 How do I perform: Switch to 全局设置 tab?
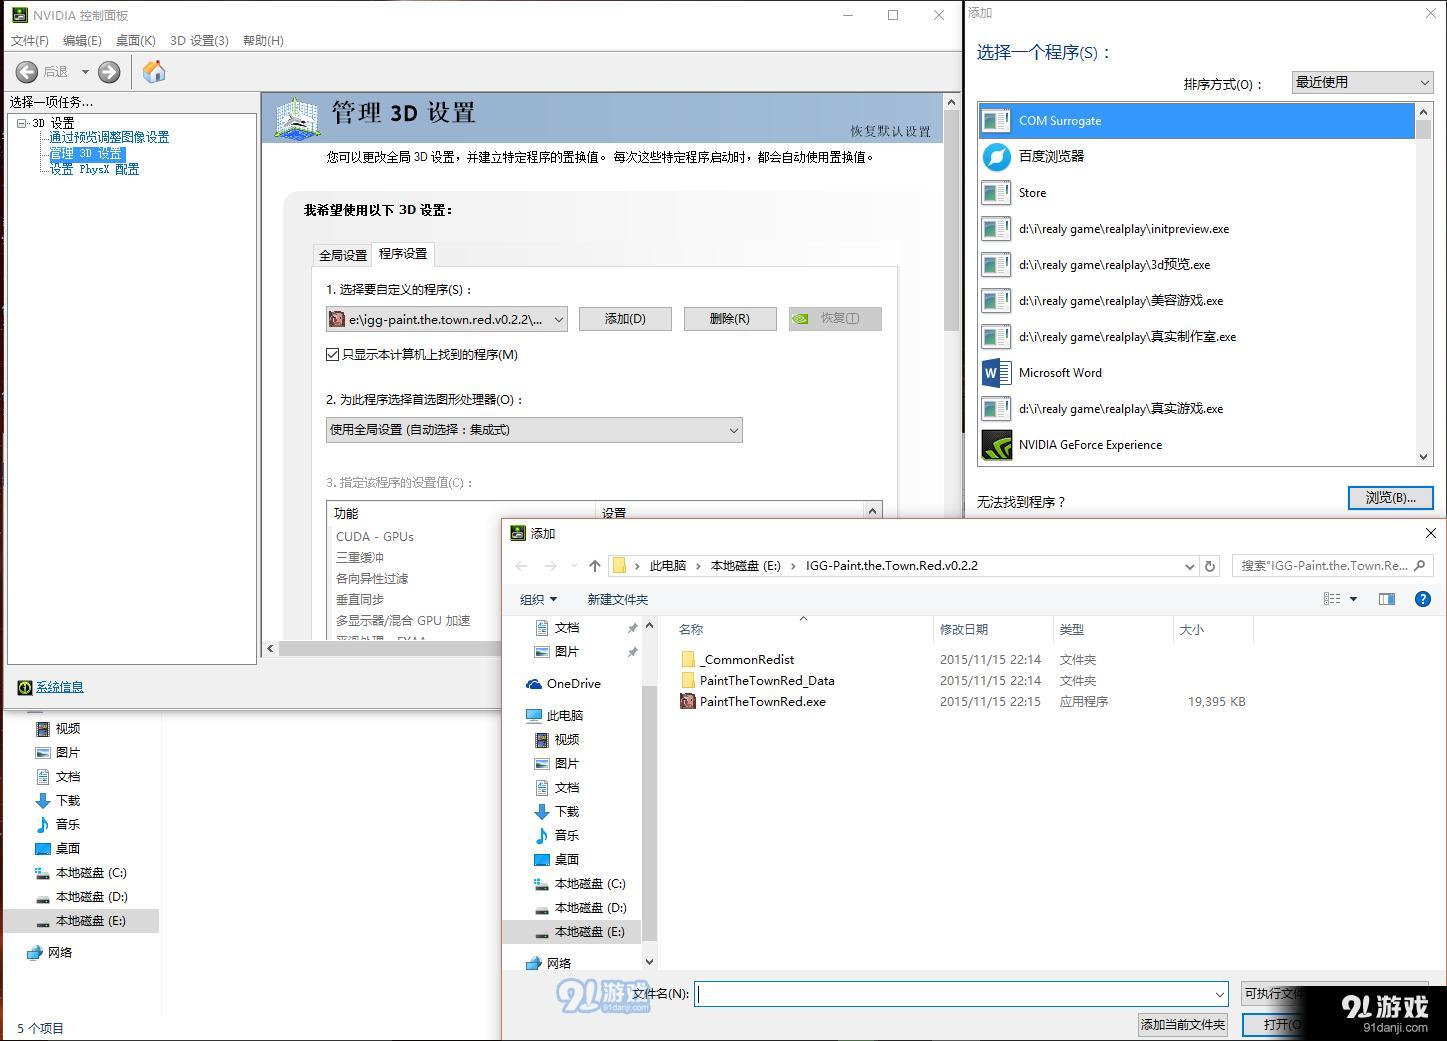click(343, 255)
